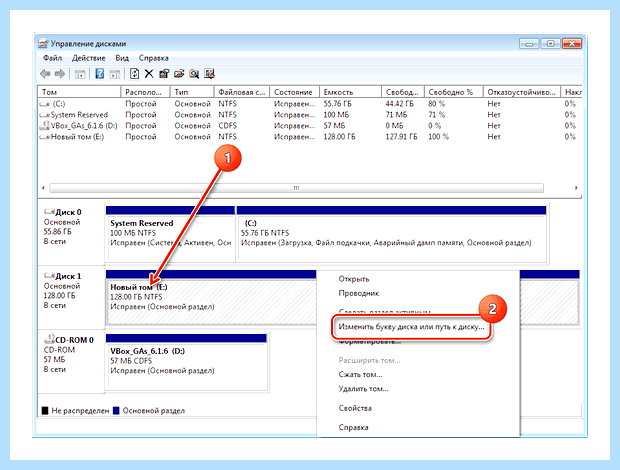Choose Проводник in the context menu
Viewport: 620px width, 470px height.
click(x=359, y=293)
